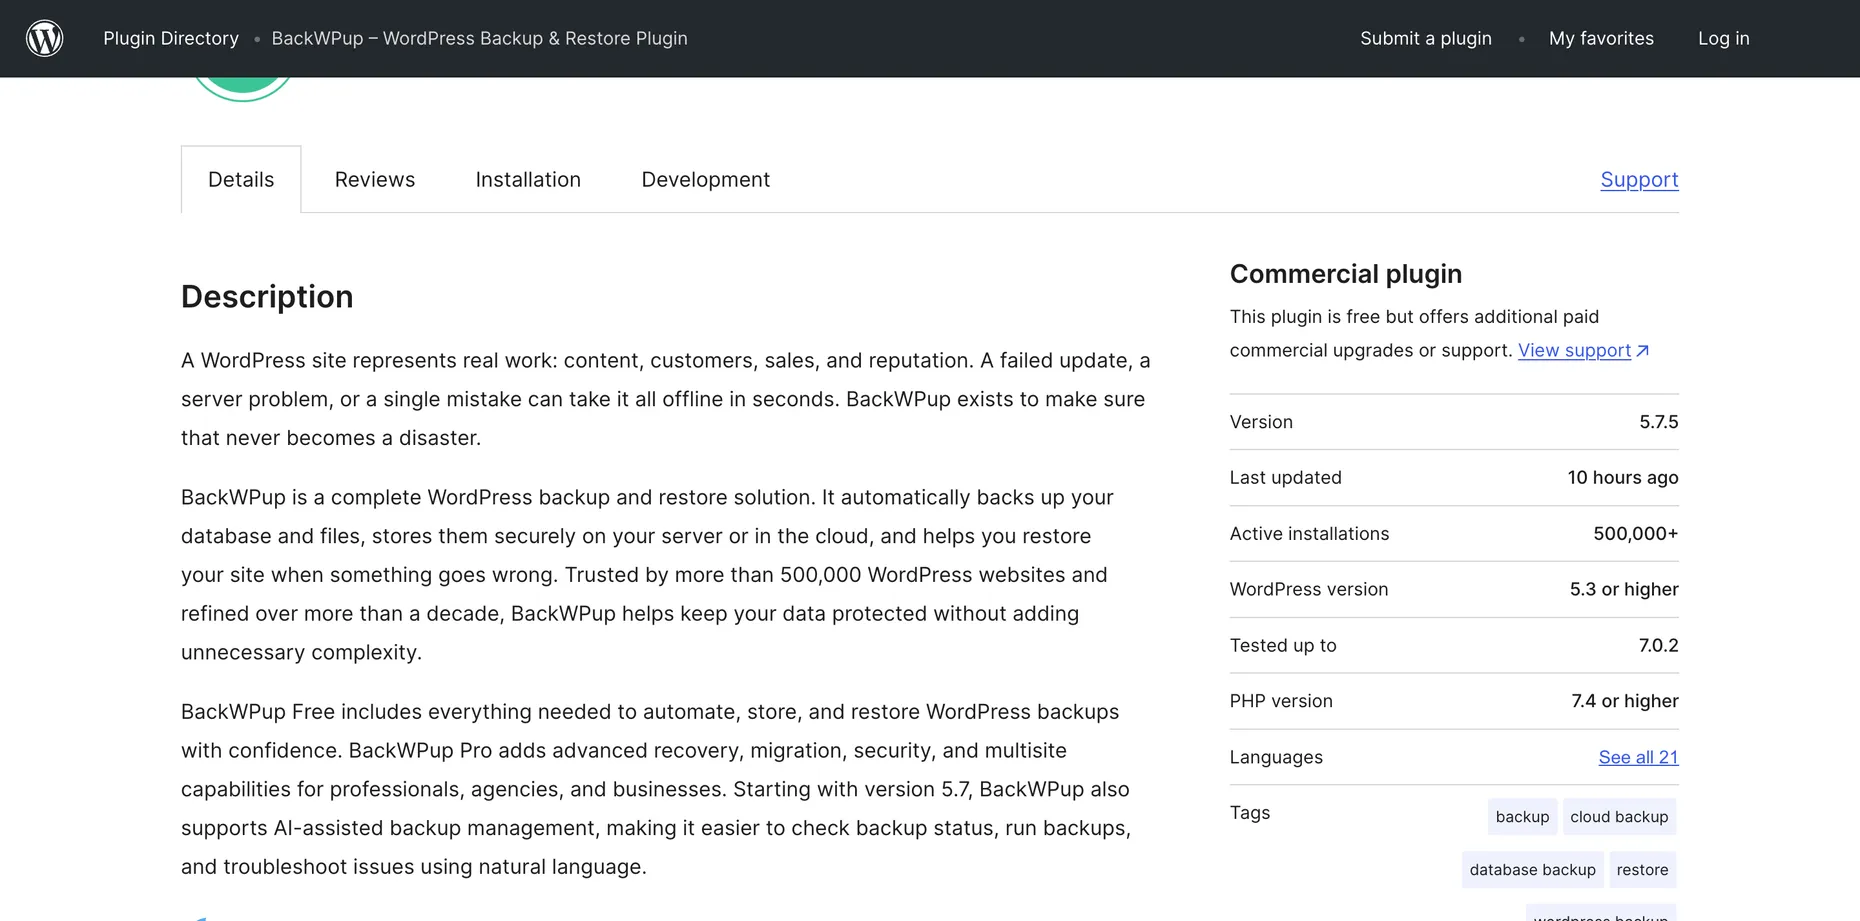
Task: Click the Tags label
Action: 1249,813
